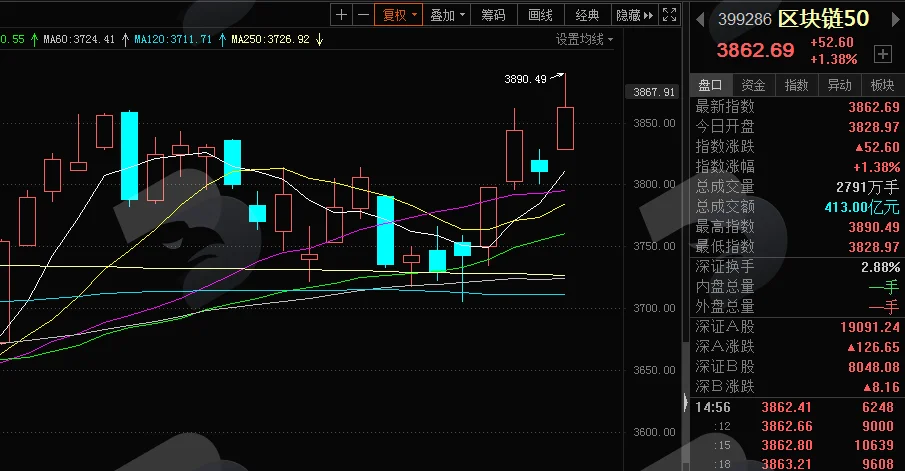This screenshot has height=471, width=905.
Task: Select 画线 drawing tool
Action: 540,15
